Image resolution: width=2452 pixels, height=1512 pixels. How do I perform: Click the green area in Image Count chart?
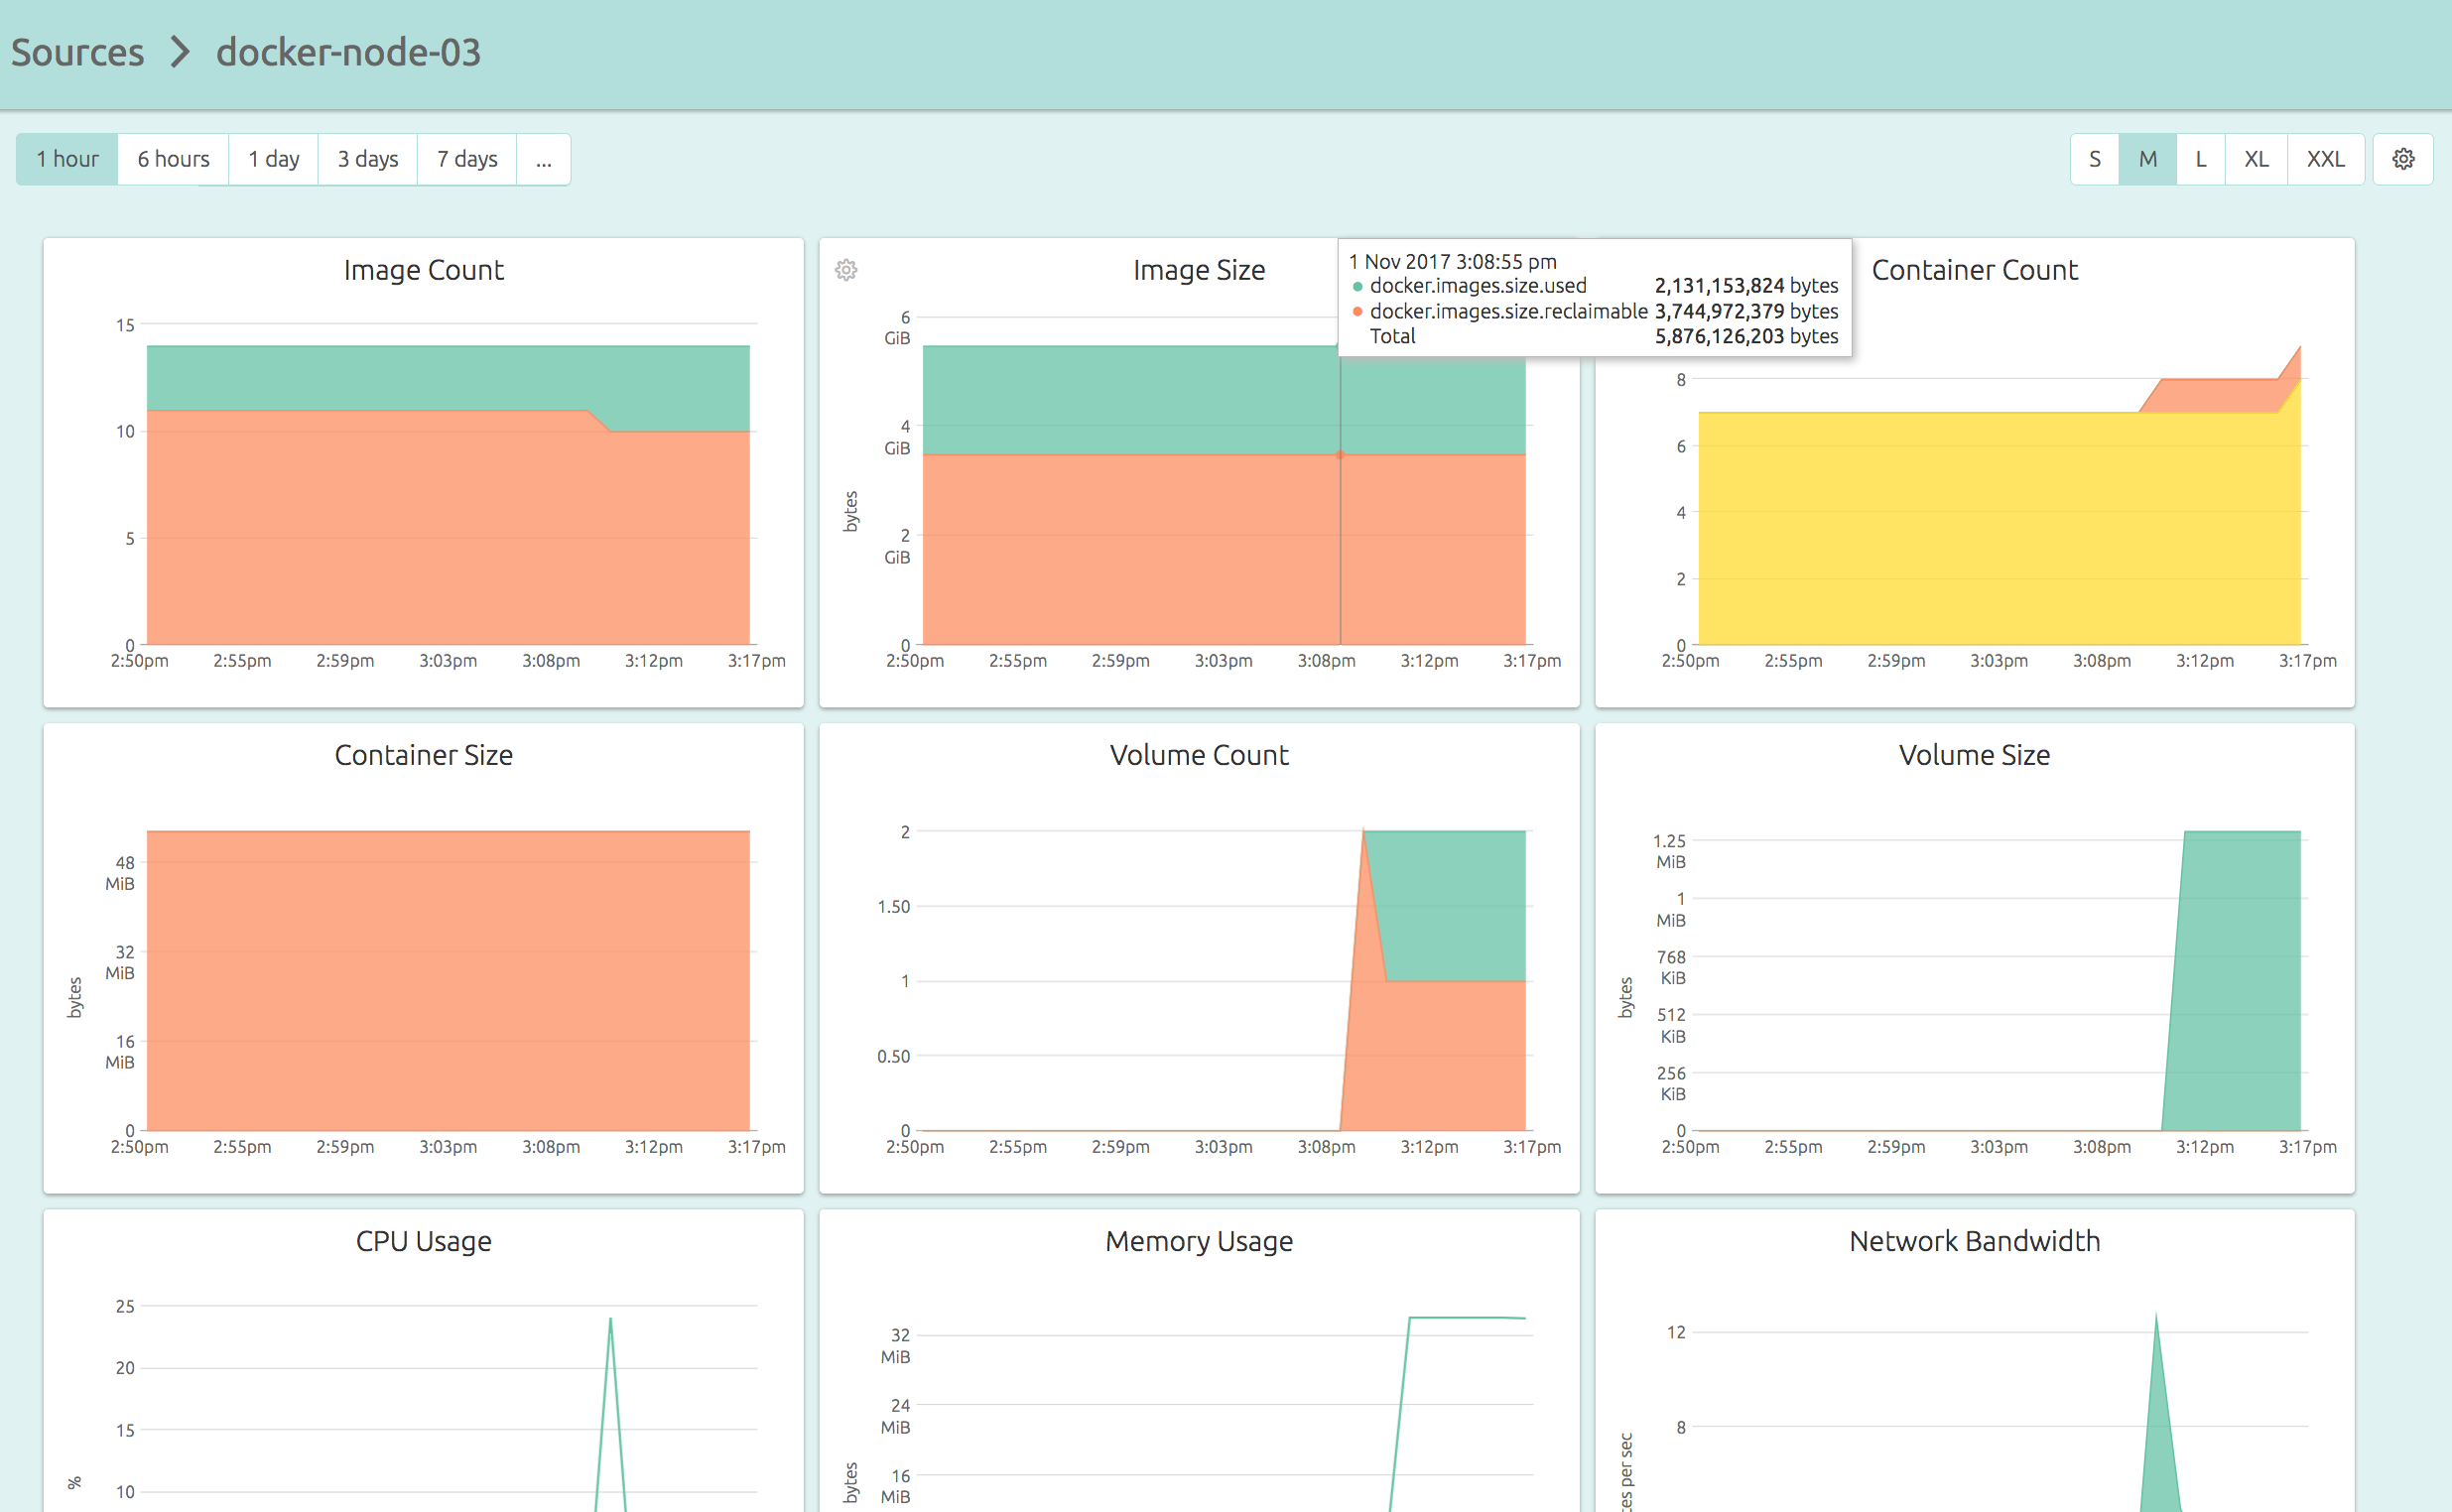[x=448, y=378]
